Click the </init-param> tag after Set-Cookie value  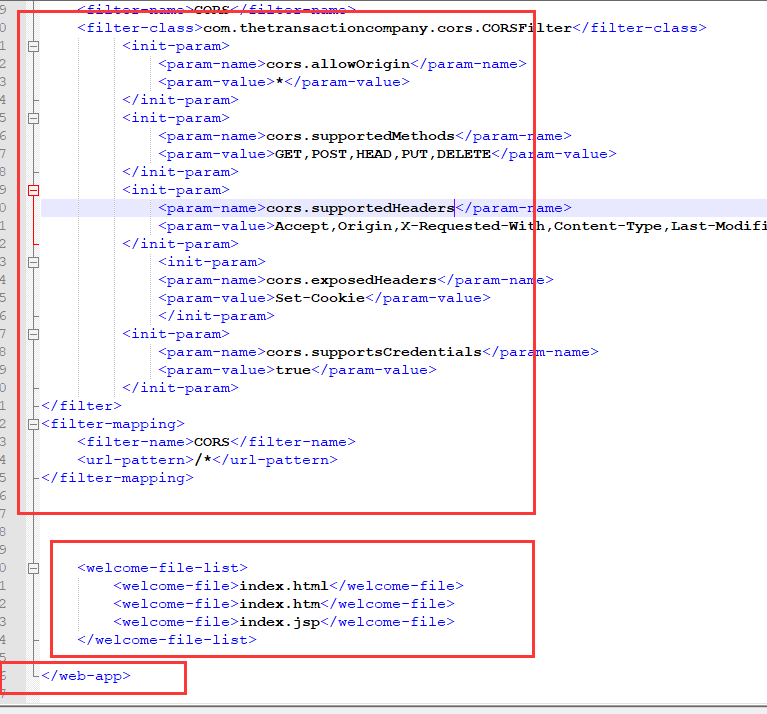tap(216, 316)
